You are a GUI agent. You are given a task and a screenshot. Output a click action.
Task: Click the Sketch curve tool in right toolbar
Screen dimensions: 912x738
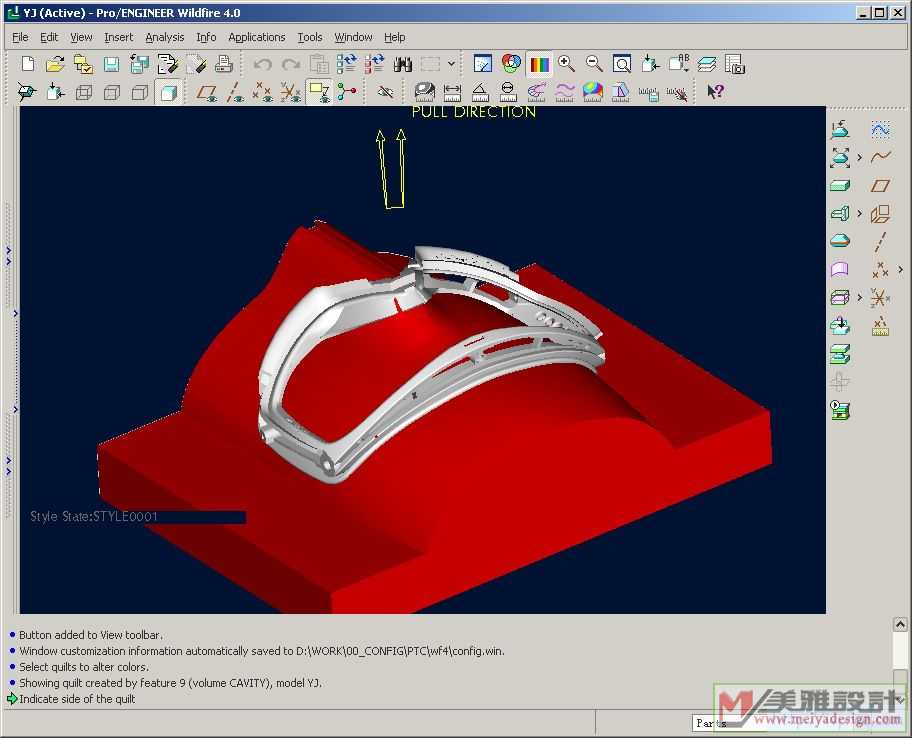(880, 157)
